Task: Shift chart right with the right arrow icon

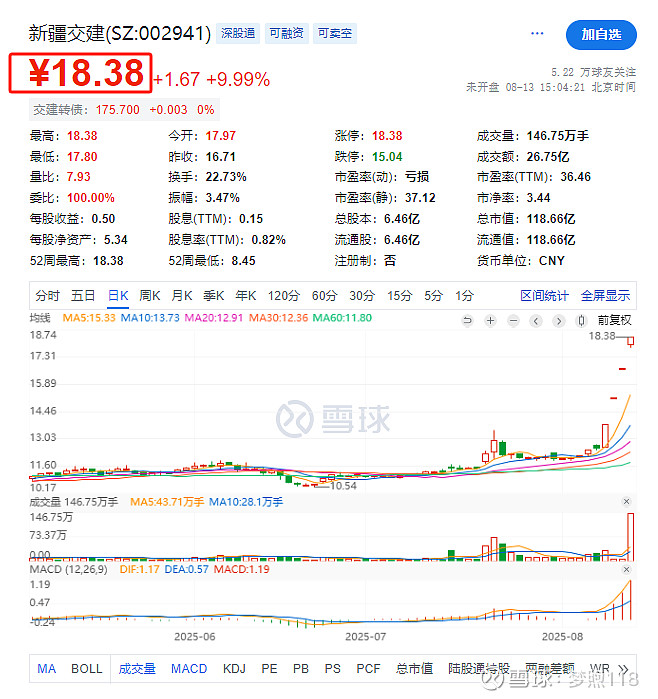Action: 559,321
